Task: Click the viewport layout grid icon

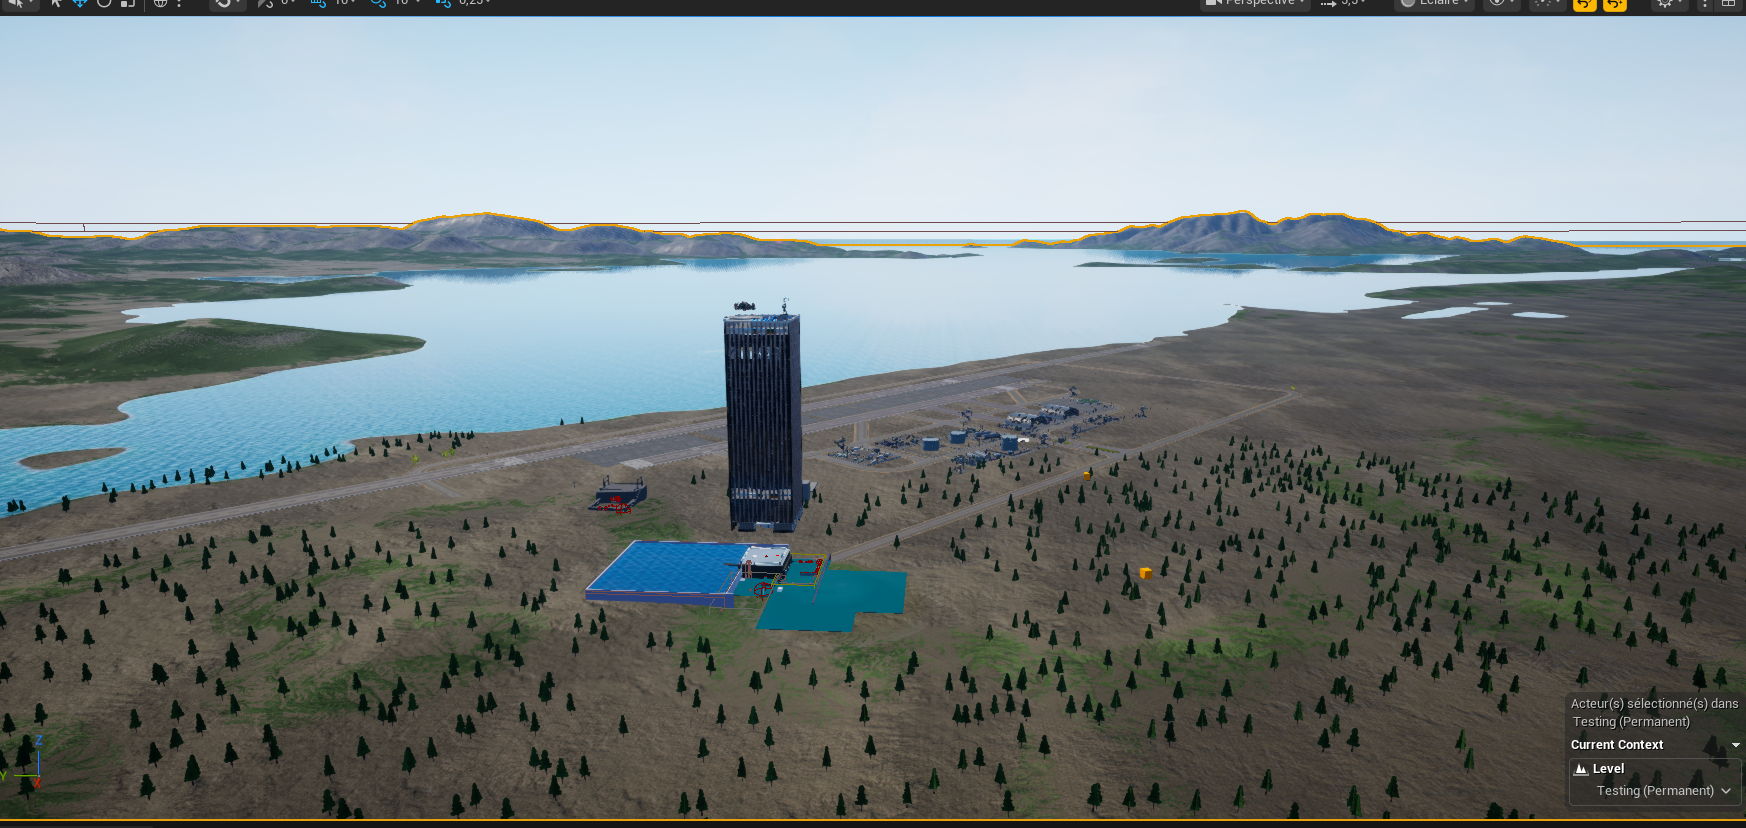Action: point(1728,4)
